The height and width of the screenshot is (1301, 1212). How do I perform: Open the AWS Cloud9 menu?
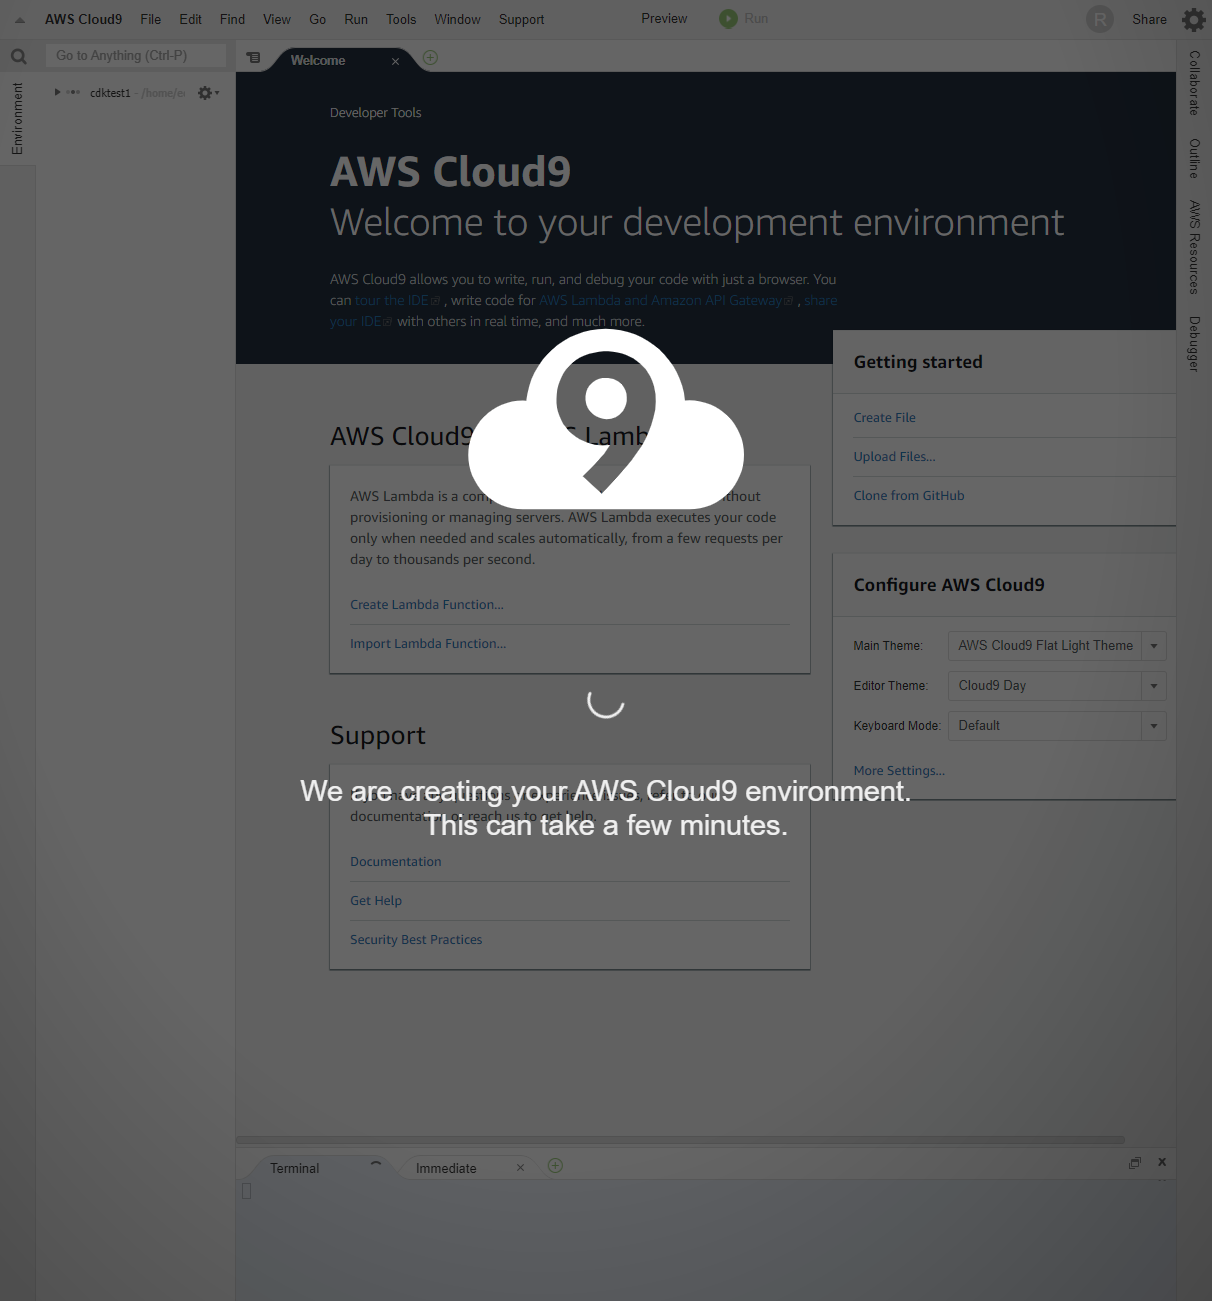[83, 19]
